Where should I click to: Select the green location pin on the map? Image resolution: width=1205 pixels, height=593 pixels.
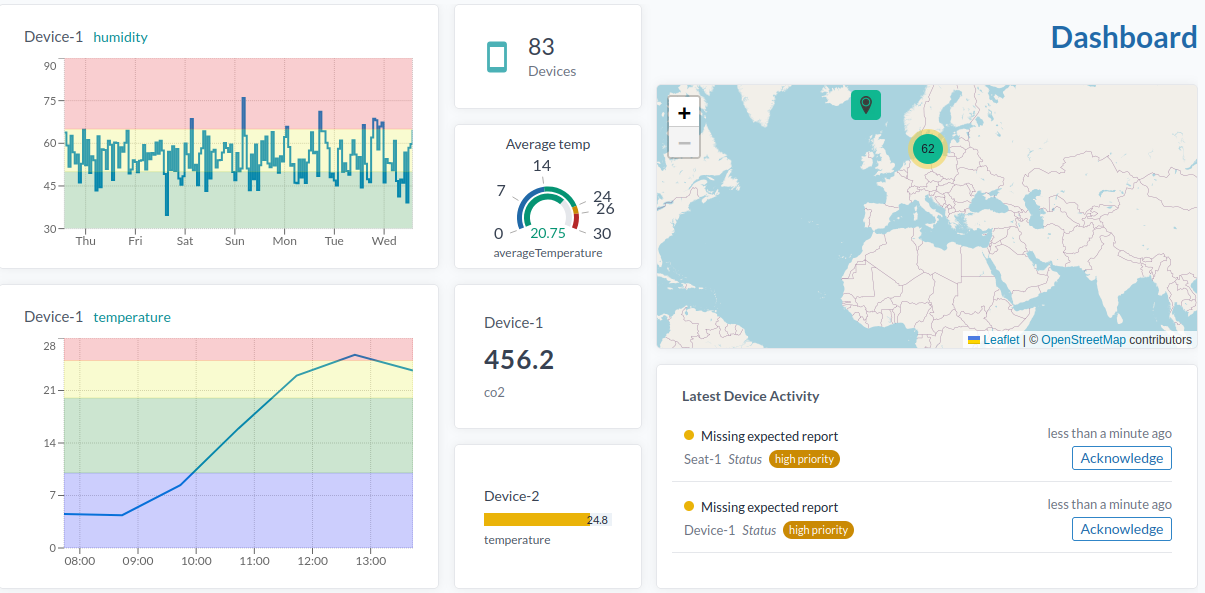pos(865,103)
